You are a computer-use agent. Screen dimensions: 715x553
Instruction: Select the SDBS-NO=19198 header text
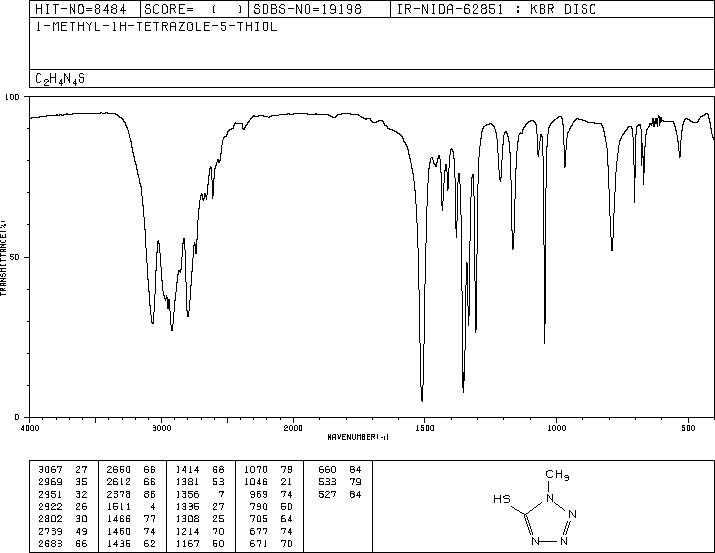[x=307, y=10]
